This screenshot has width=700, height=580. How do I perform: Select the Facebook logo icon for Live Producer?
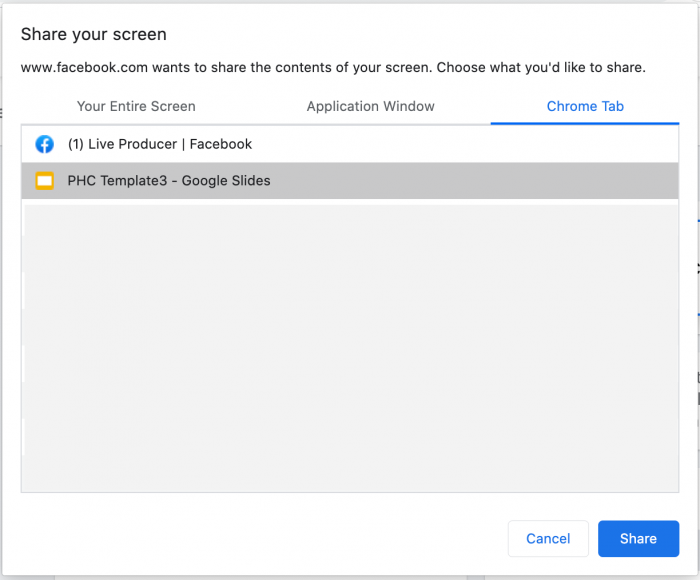coord(45,144)
